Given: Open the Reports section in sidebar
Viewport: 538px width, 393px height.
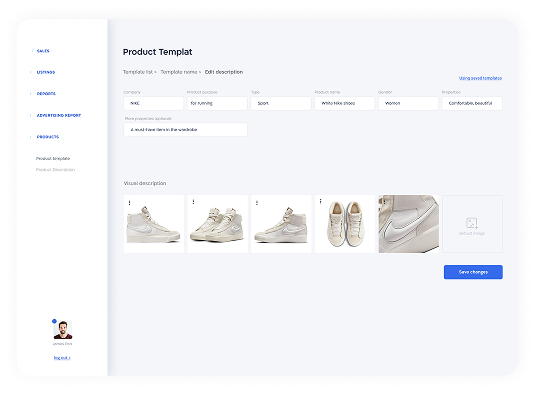Looking at the screenshot, I should pos(46,93).
